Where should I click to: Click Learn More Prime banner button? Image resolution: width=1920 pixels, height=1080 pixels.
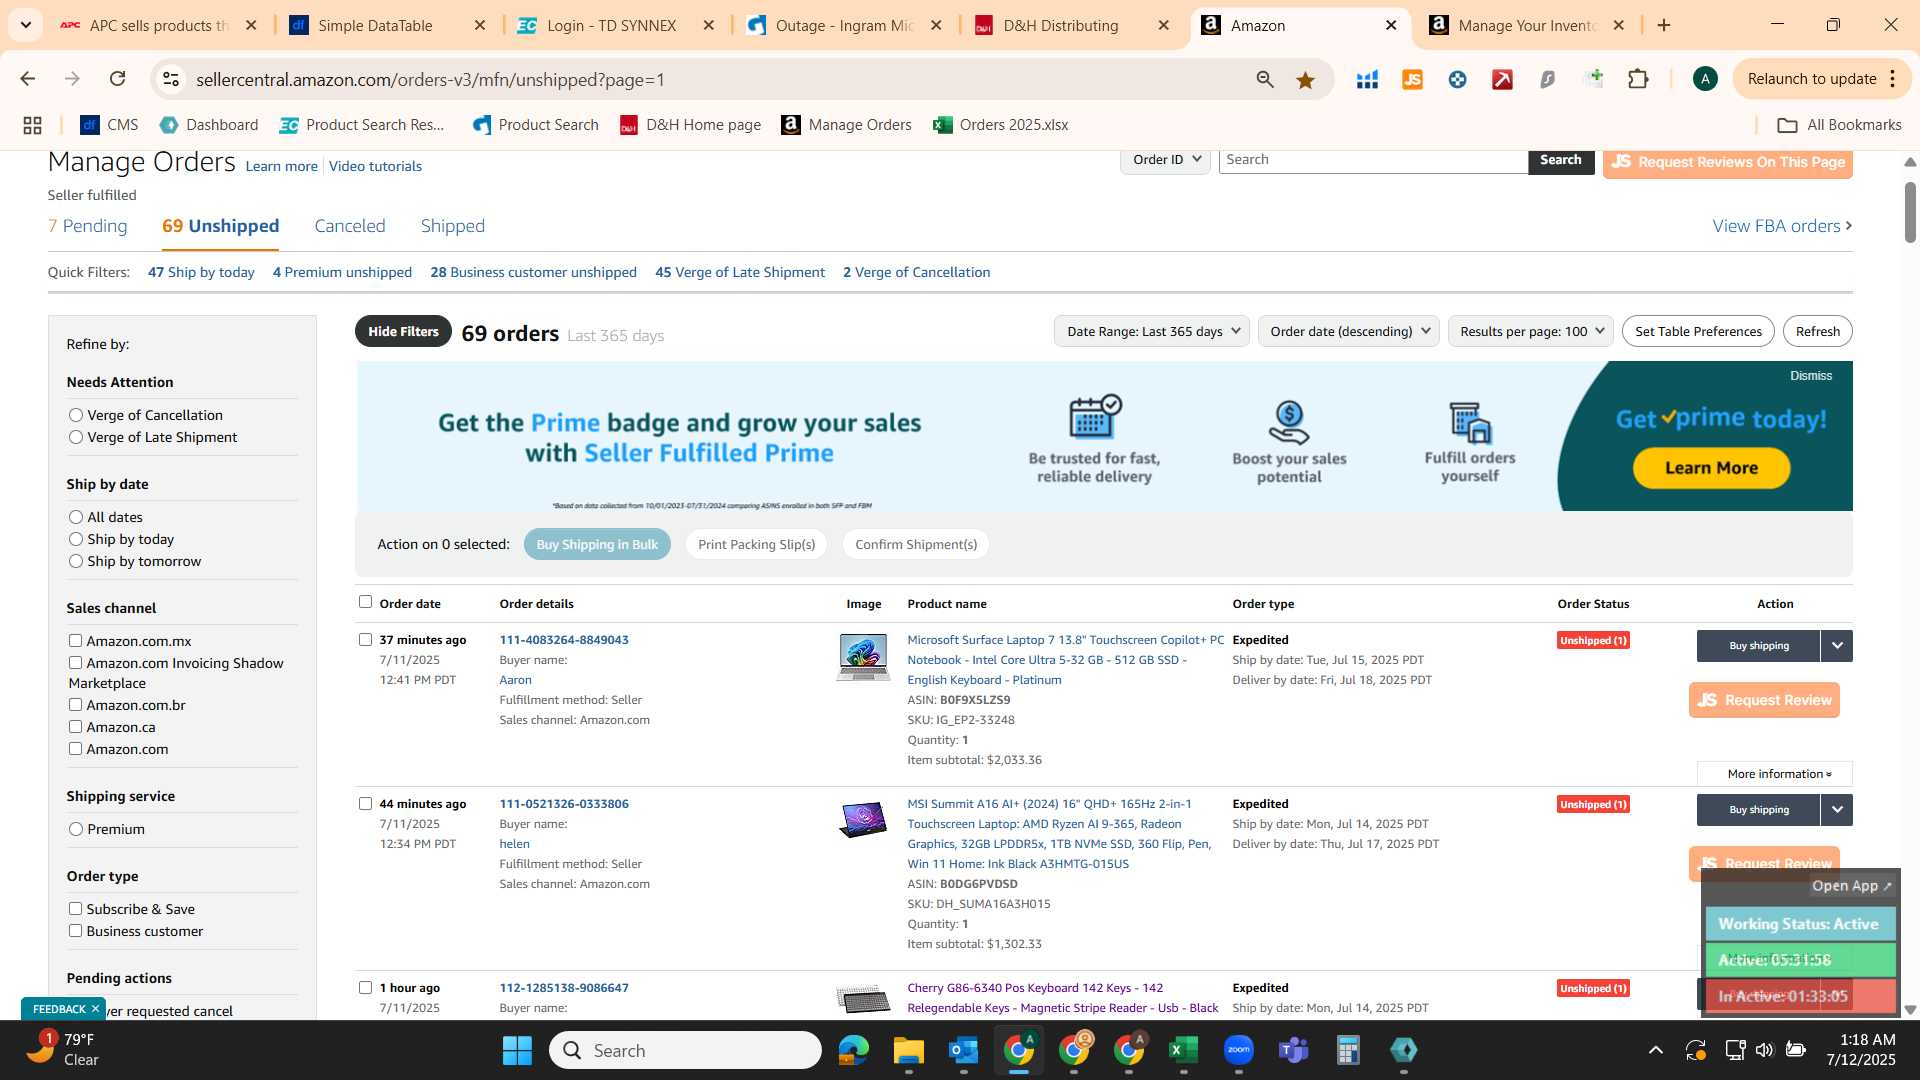coord(1711,468)
